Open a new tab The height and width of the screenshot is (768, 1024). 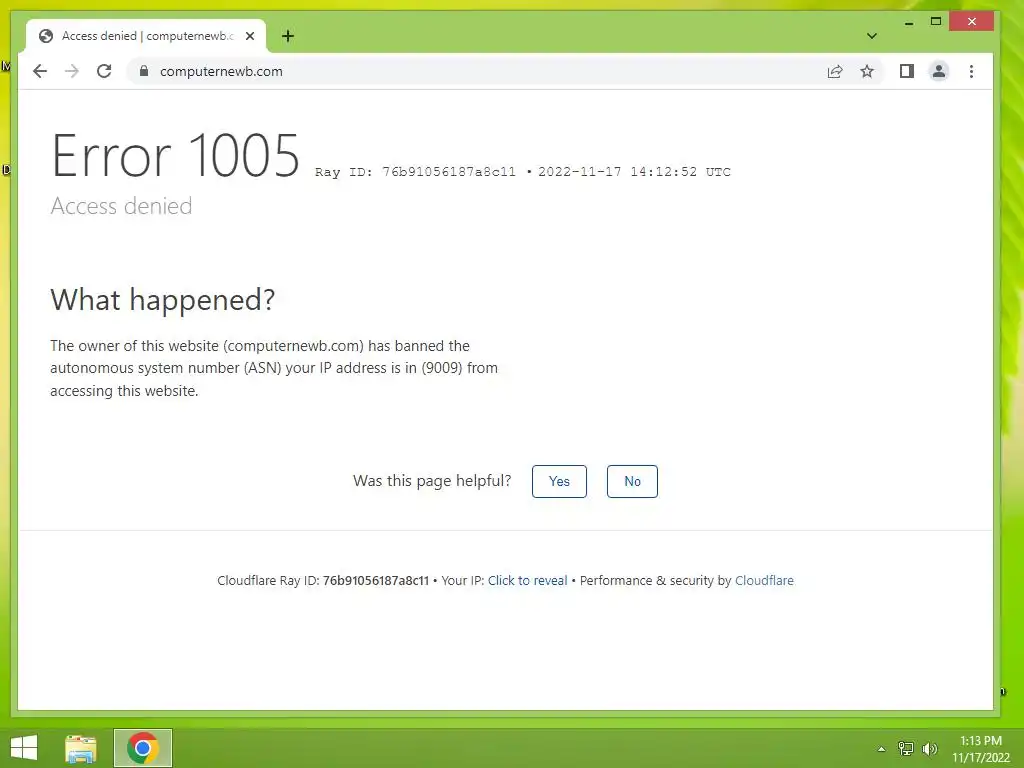click(288, 36)
